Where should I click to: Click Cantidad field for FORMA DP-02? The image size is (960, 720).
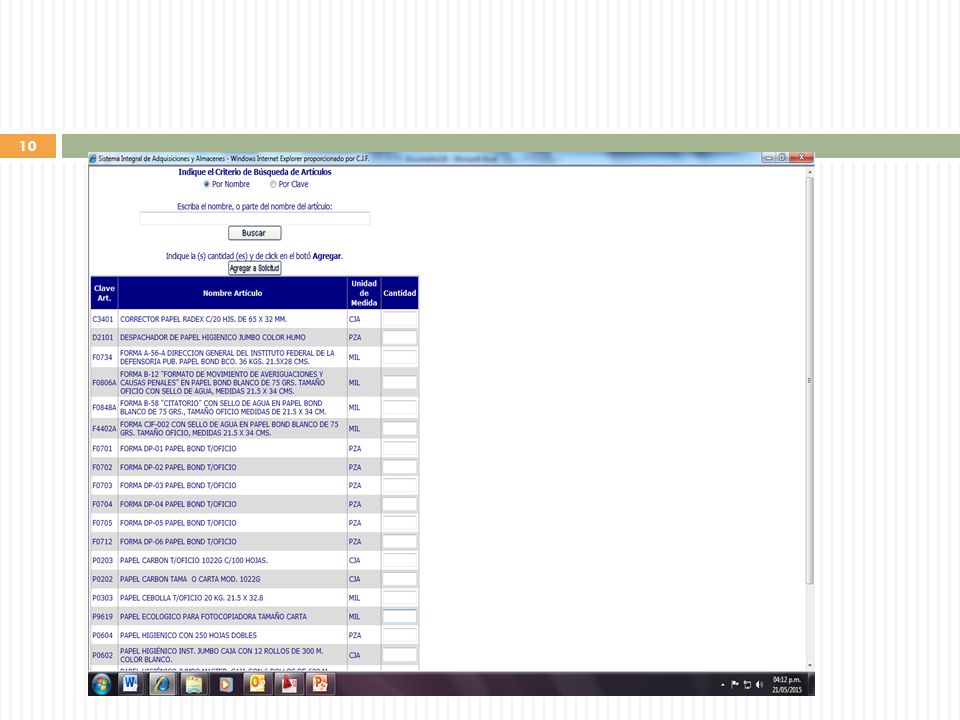(x=399, y=467)
